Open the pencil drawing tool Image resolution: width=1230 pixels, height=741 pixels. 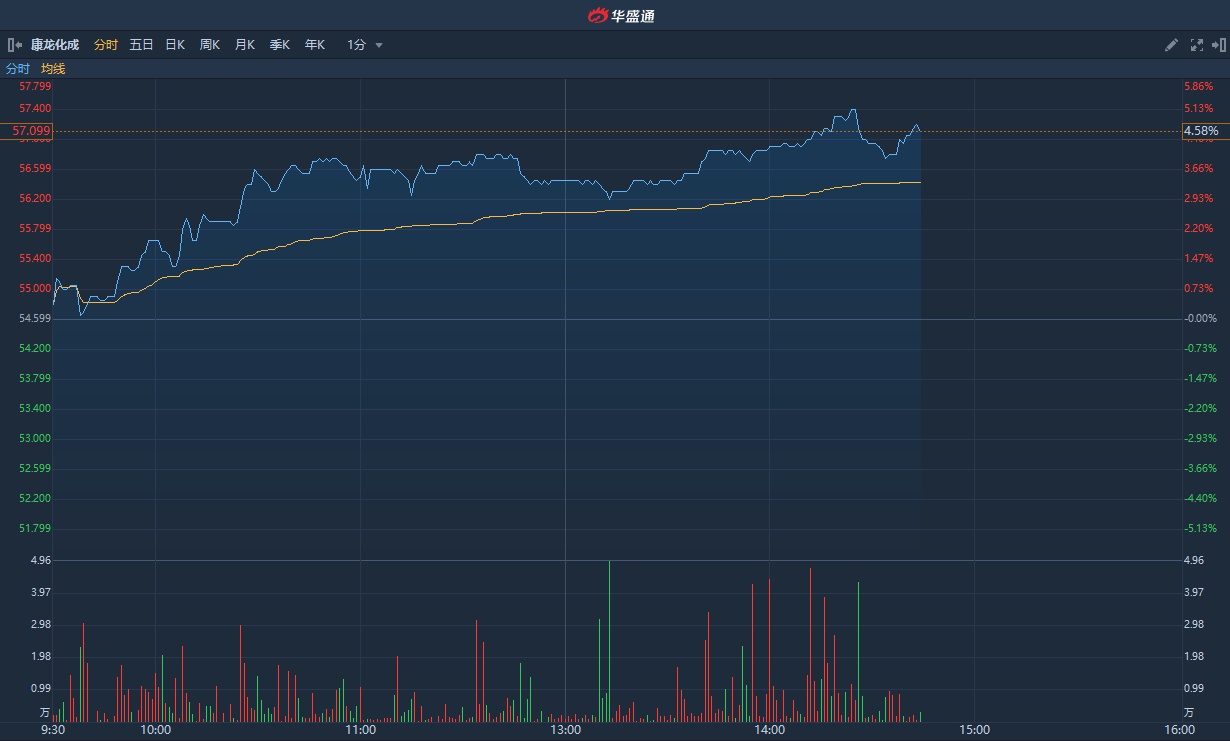coord(1172,45)
